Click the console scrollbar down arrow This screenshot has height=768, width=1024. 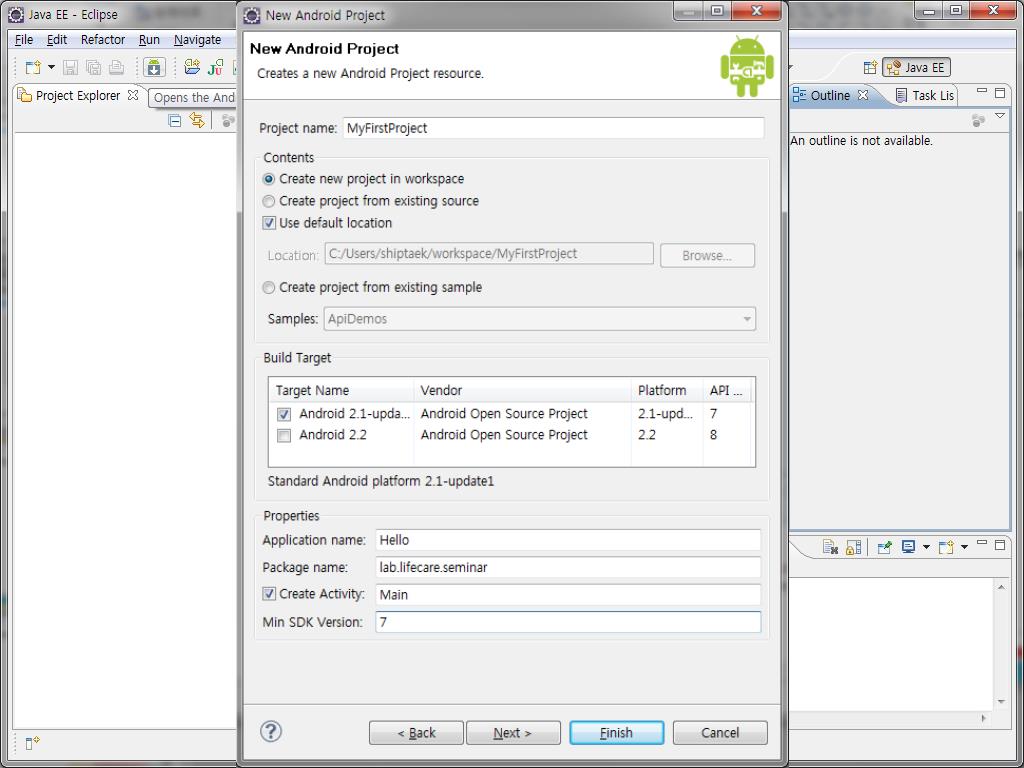pyautogui.click(x=1001, y=702)
